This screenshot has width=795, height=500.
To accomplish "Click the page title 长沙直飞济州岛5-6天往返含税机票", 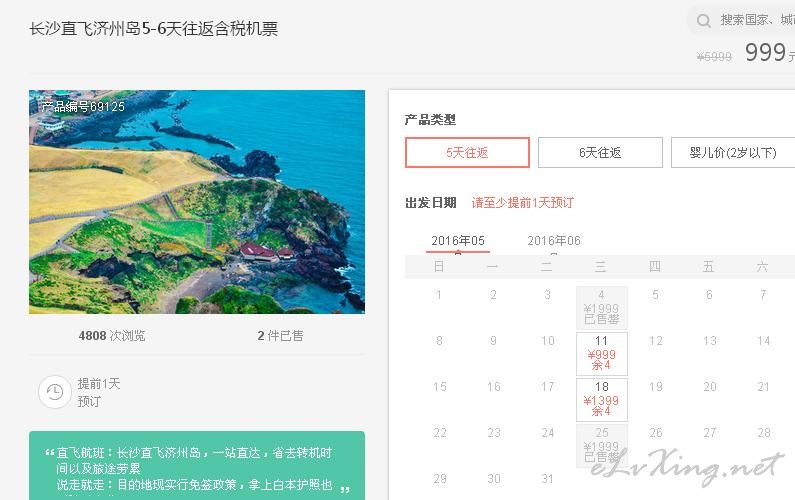I will 154,28.
